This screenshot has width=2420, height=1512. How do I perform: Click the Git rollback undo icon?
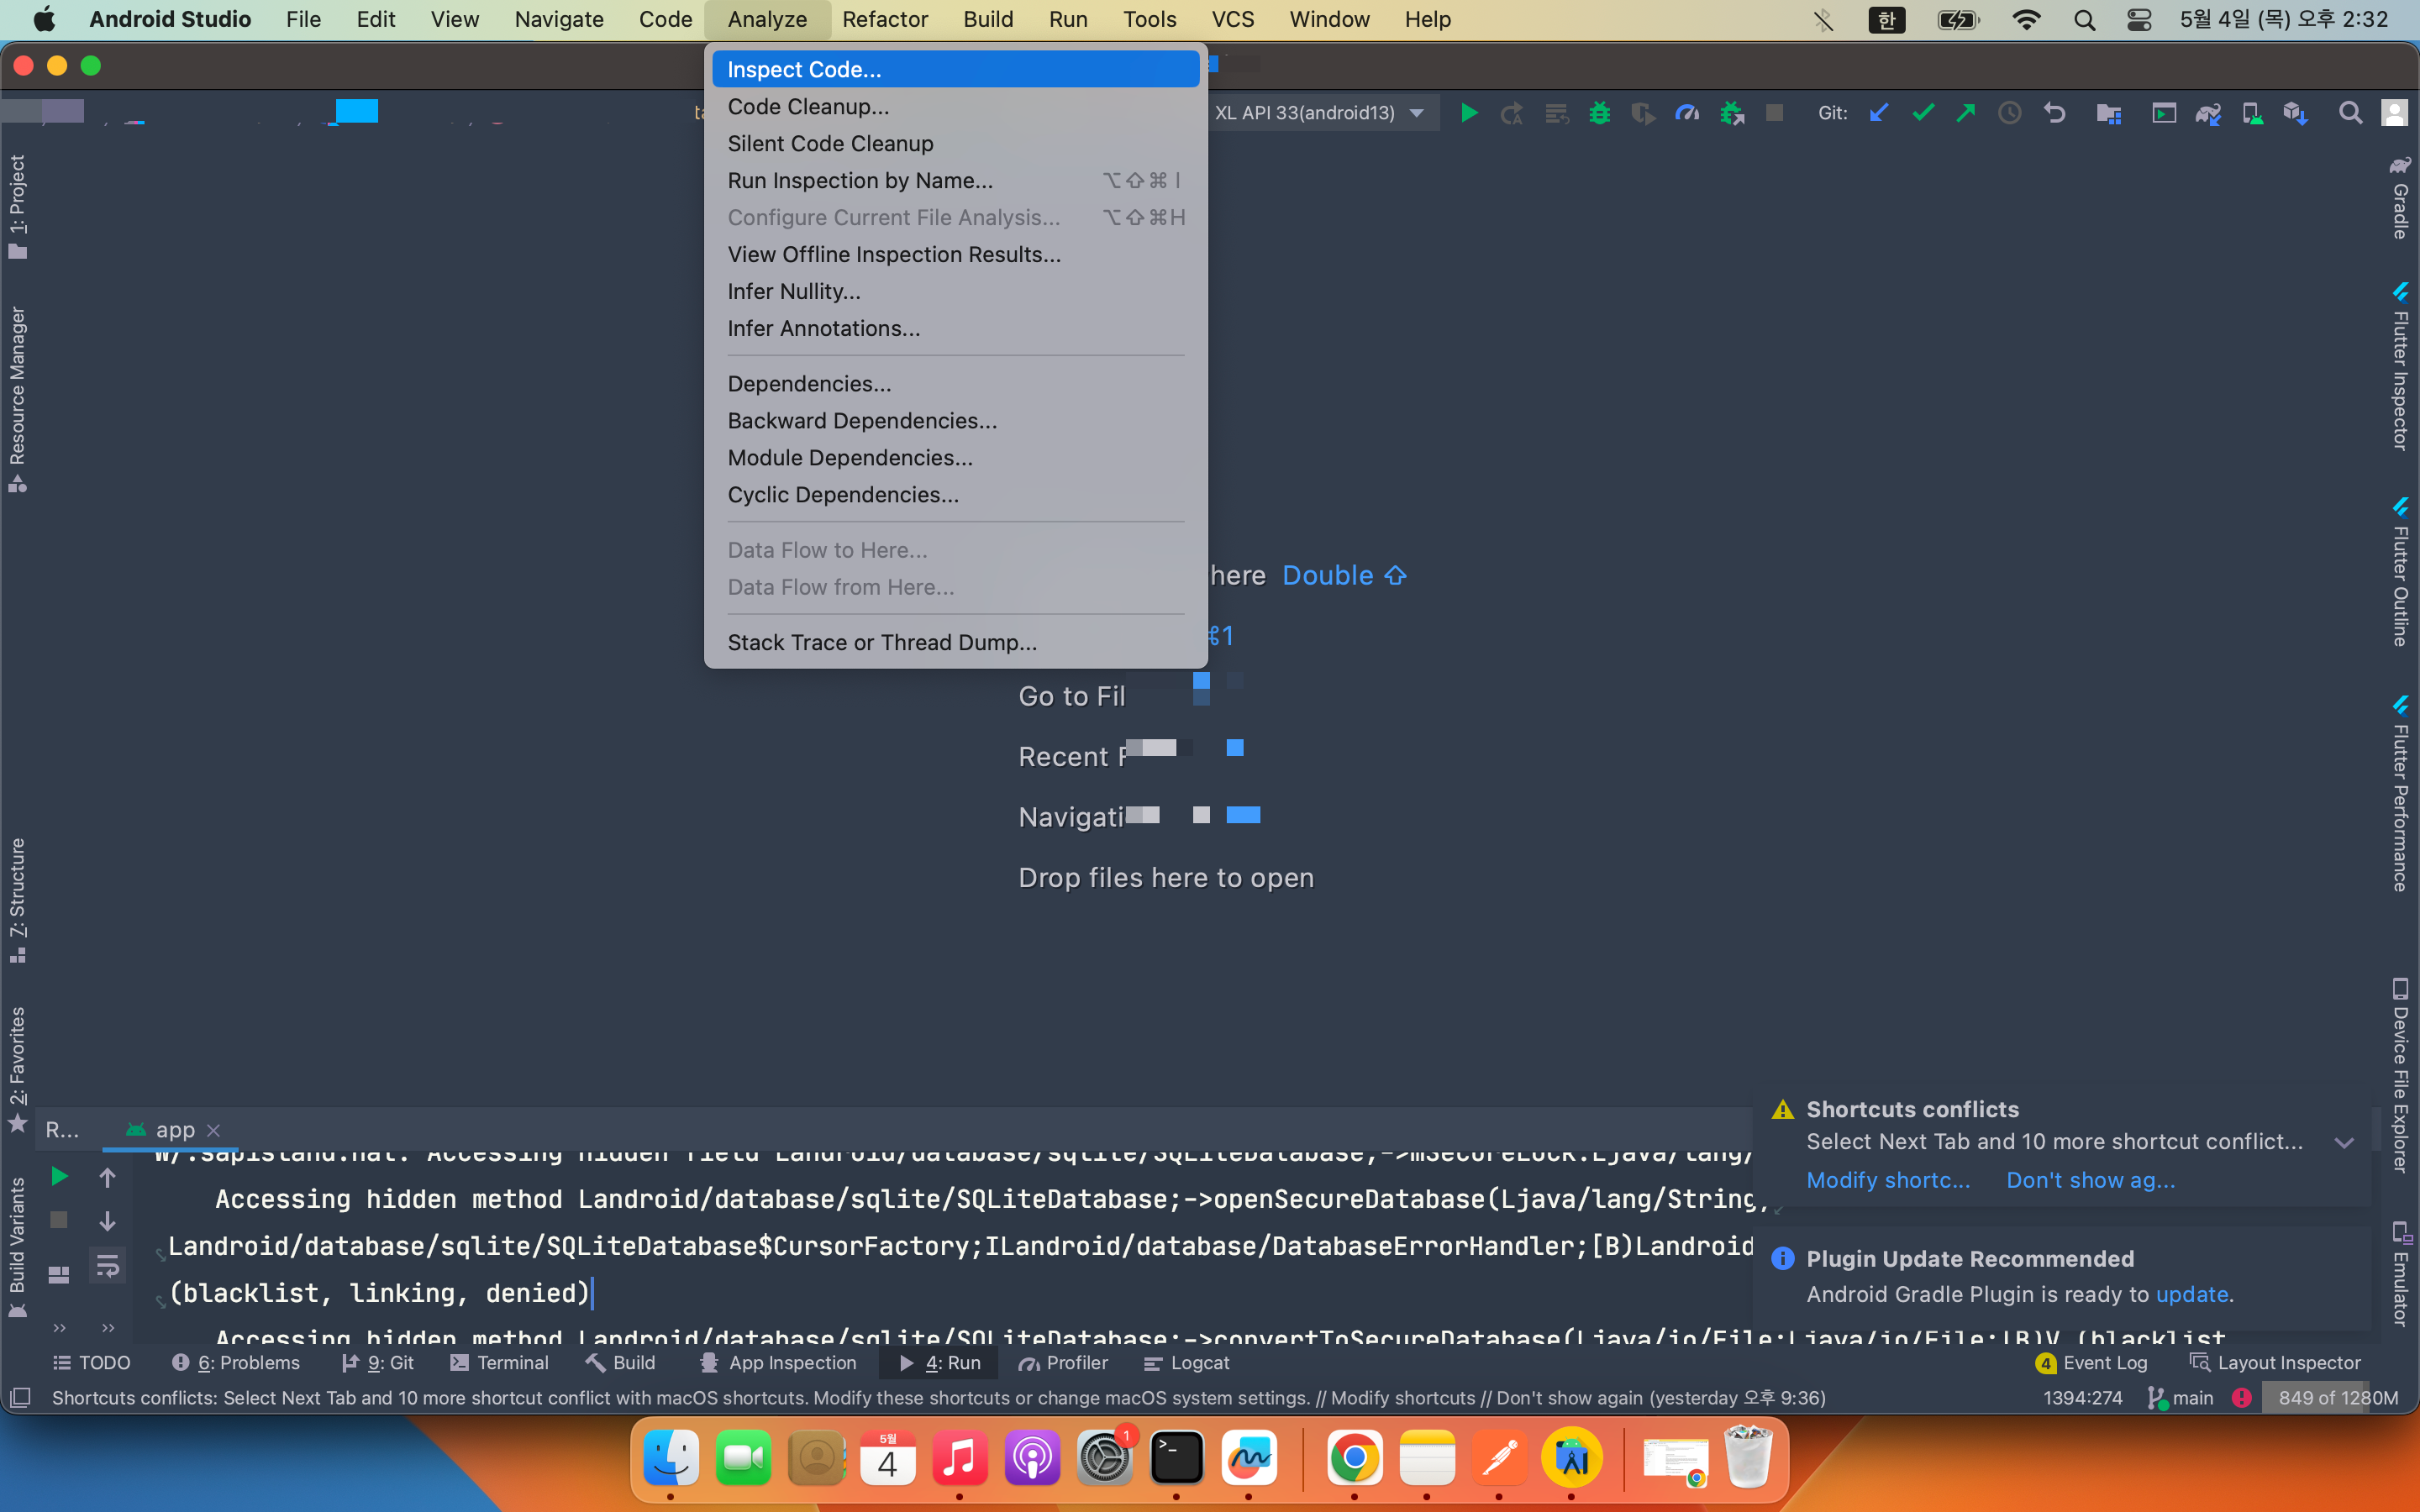2054,113
